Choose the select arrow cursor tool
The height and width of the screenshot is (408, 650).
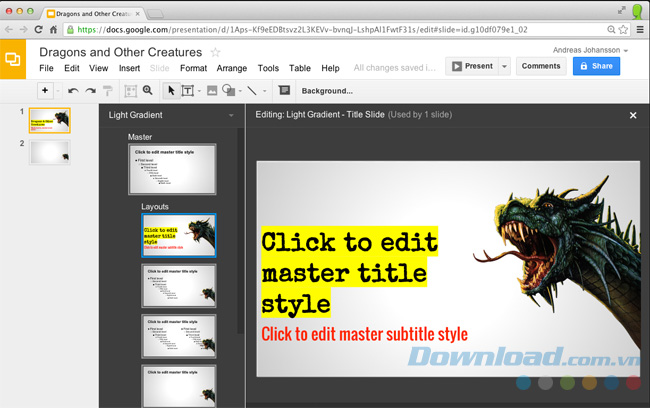coord(171,90)
